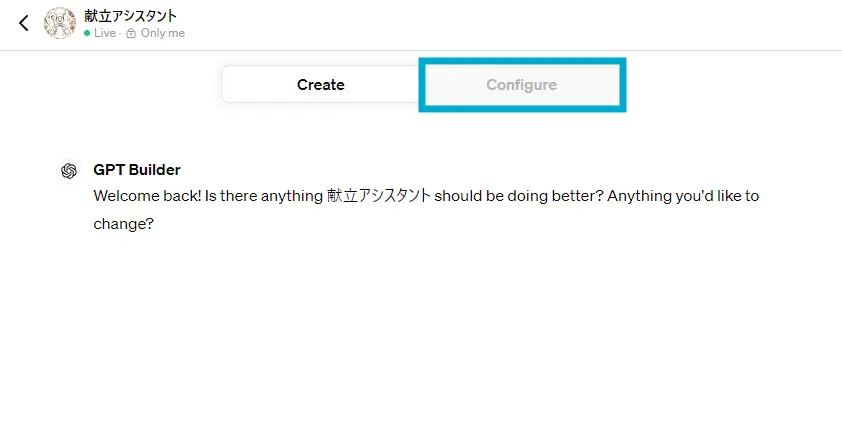Click the empty chat area below the message

pos(420,330)
